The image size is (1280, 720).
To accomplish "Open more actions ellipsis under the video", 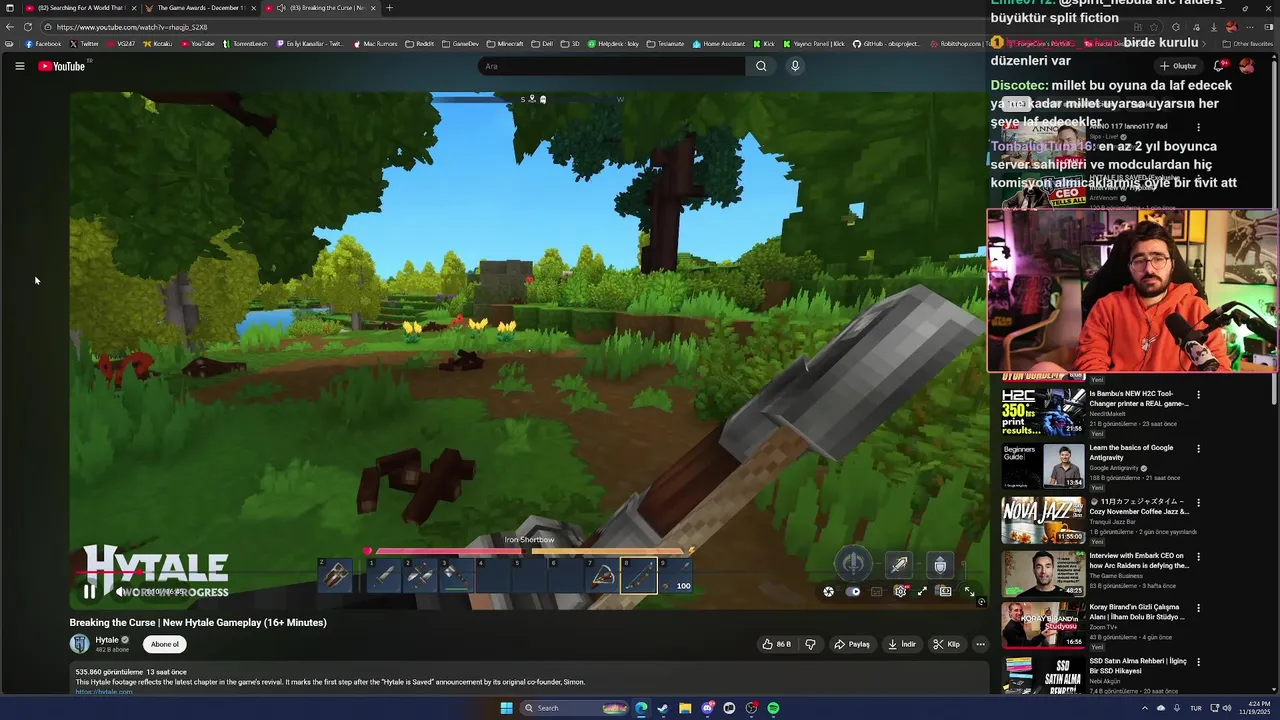I will pyautogui.click(x=980, y=644).
